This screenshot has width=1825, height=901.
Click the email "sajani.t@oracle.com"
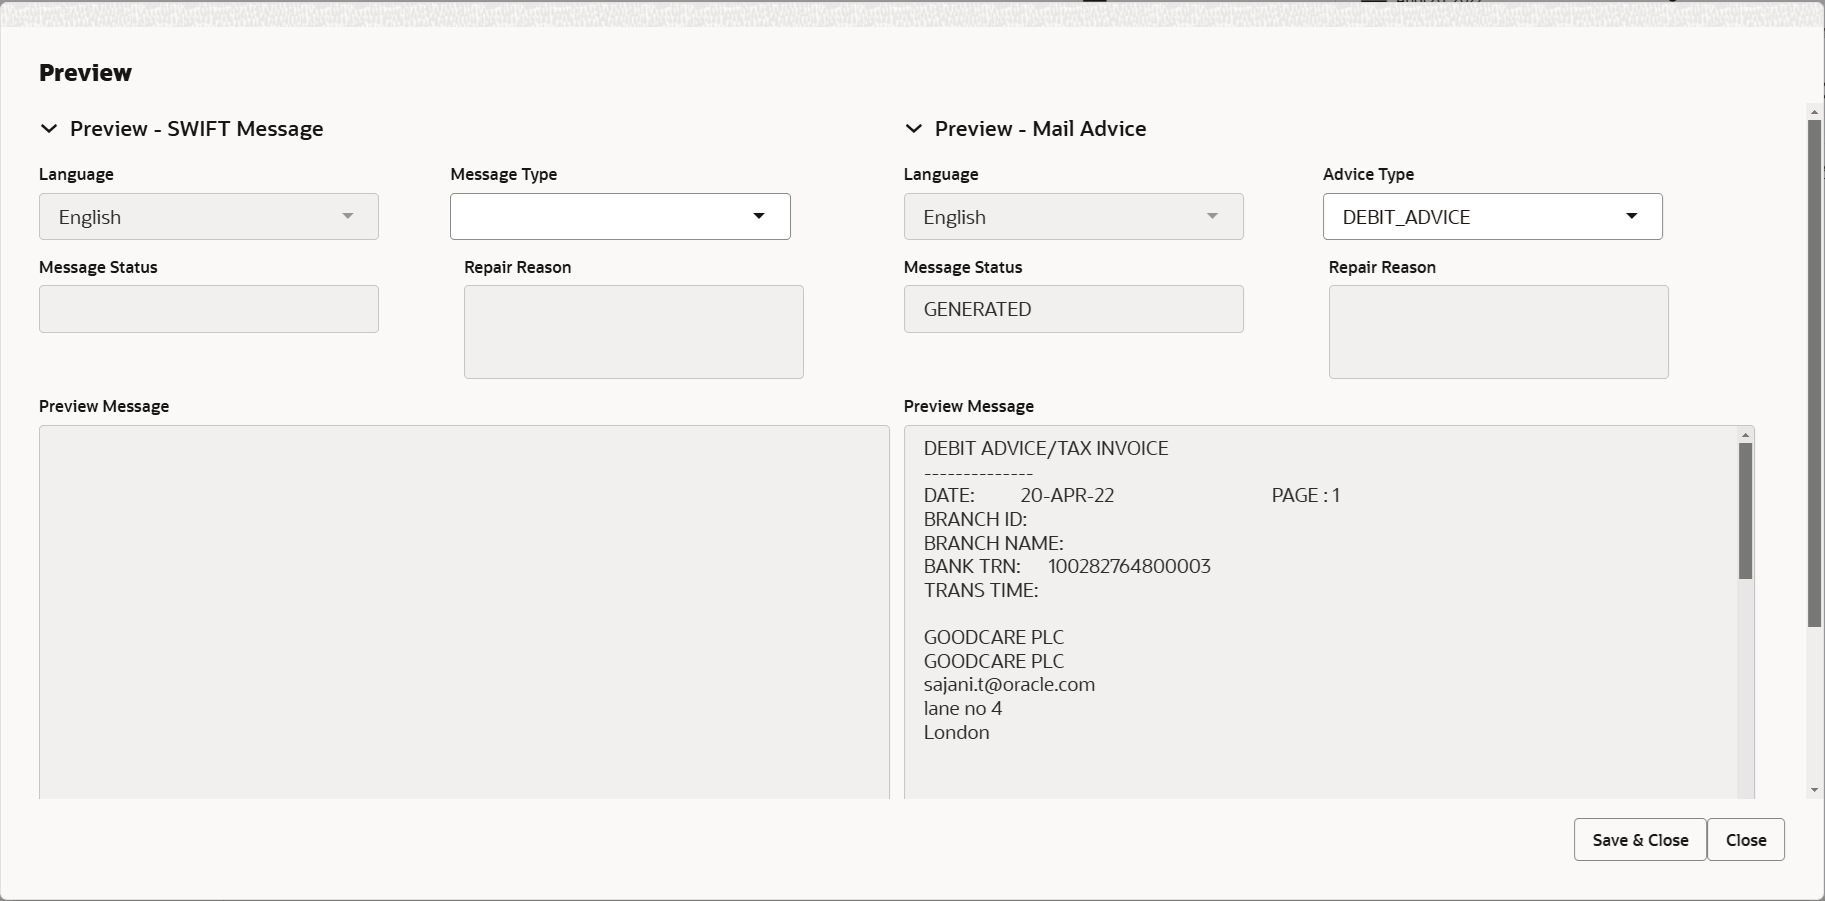coord(1009,685)
